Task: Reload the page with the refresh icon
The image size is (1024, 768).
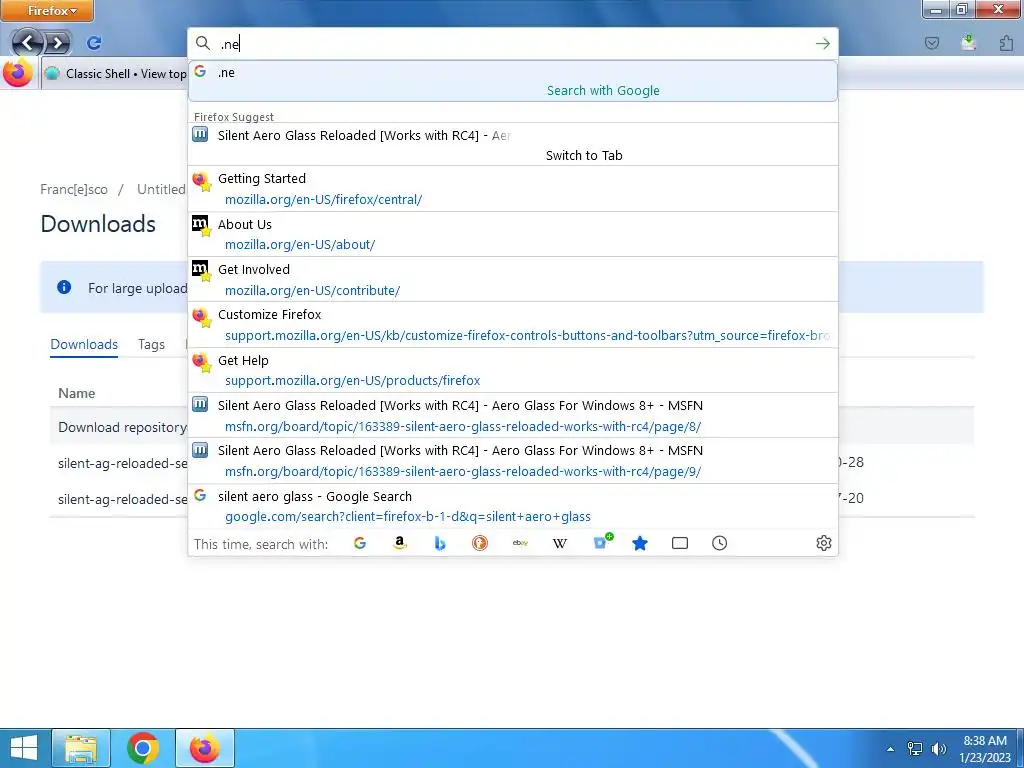Action: (94, 43)
